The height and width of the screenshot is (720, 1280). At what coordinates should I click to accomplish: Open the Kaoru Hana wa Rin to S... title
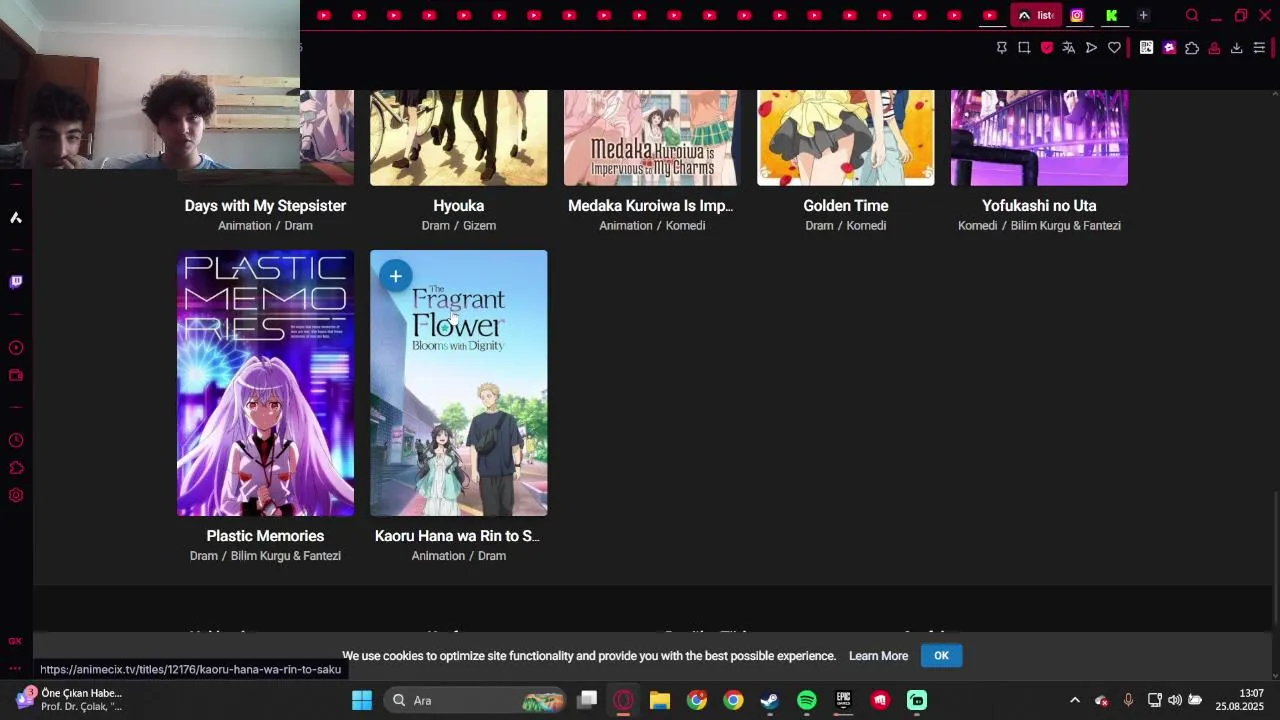pyautogui.click(x=458, y=536)
